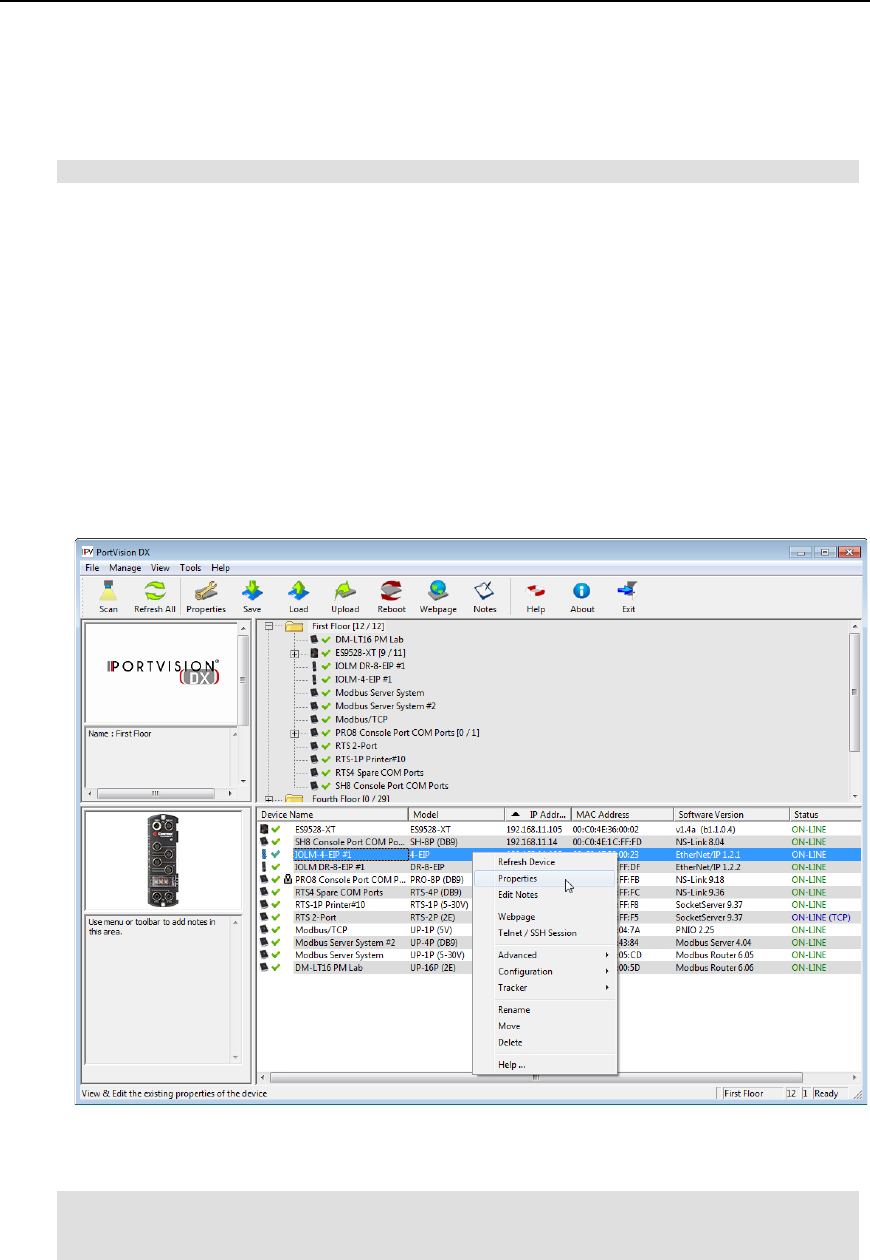Open the Tools menu
The width and height of the screenshot is (870, 1260).
click(x=191, y=568)
